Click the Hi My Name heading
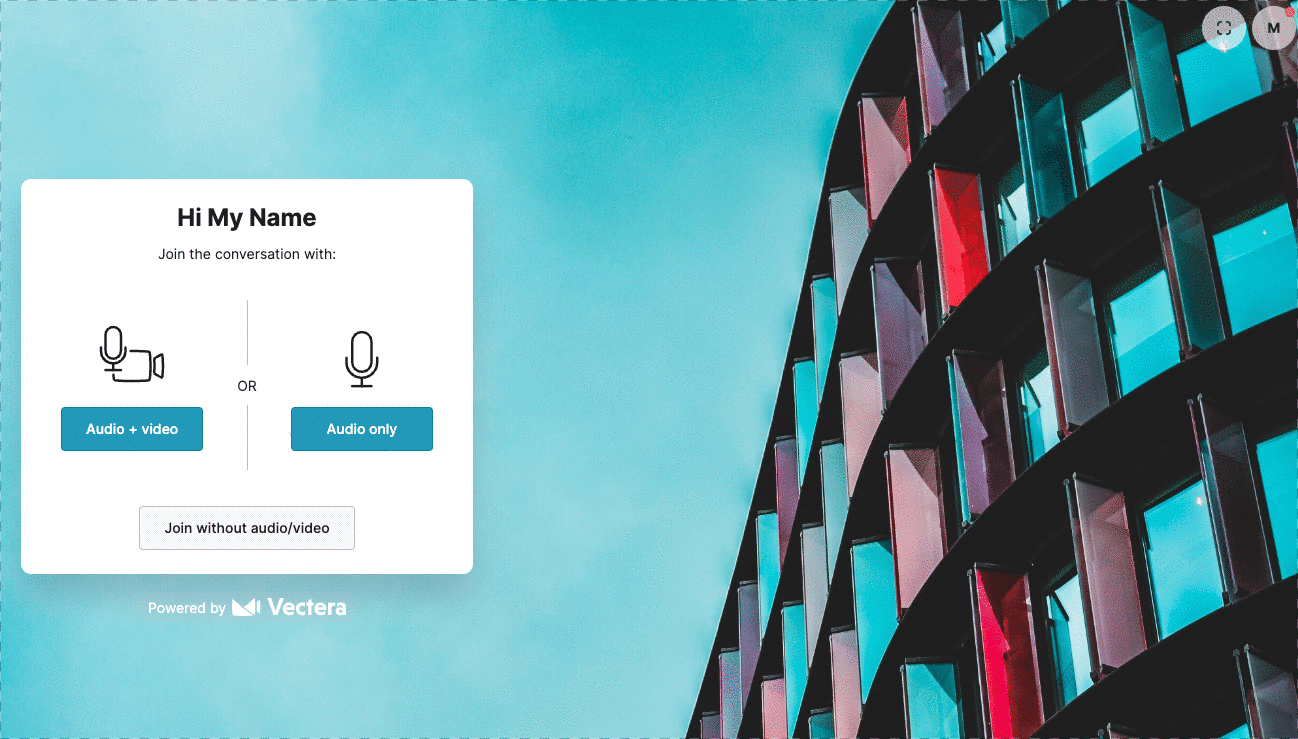Screen dimensions: 1298x739 point(247,218)
